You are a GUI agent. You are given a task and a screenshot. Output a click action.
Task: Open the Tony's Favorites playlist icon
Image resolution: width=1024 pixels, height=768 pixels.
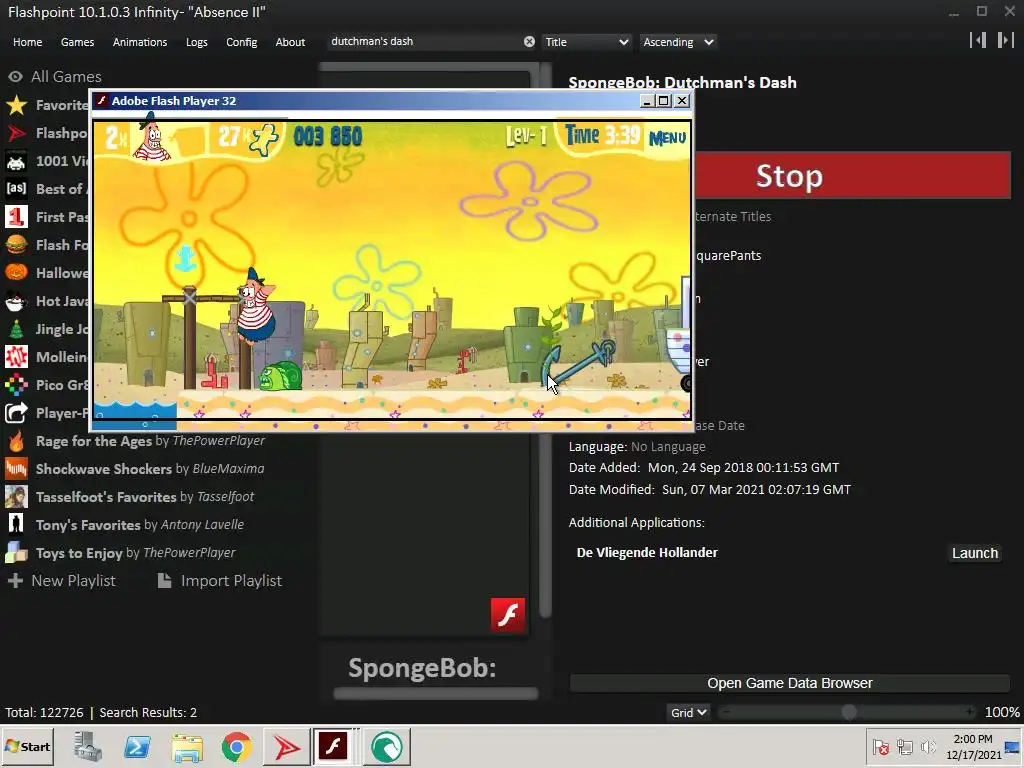[16, 524]
